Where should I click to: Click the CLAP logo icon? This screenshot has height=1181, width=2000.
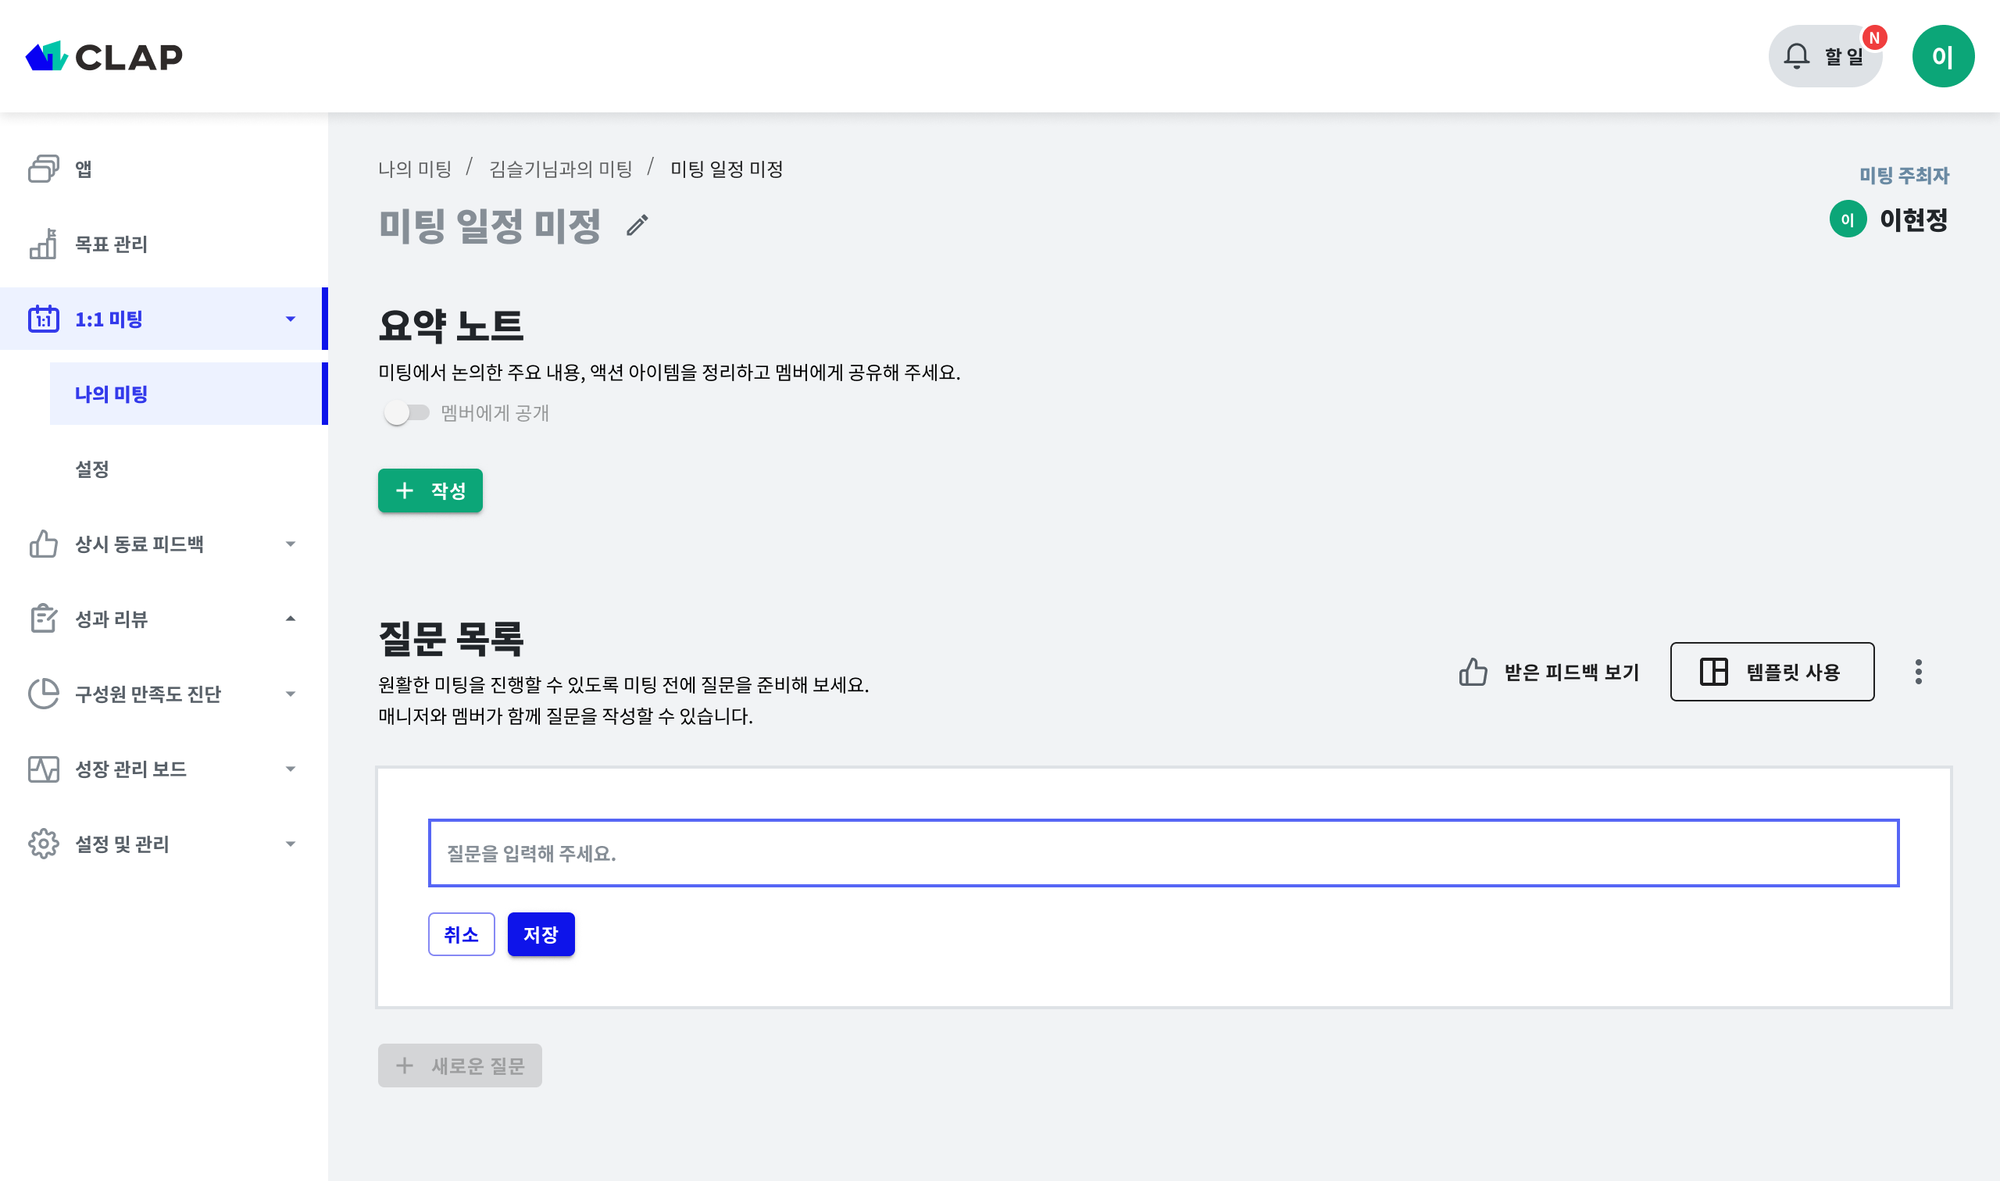pyautogui.click(x=46, y=56)
